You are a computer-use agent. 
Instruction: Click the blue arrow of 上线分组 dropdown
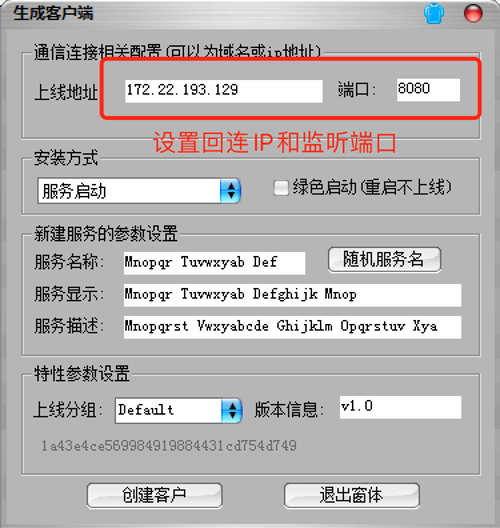click(x=232, y=410)
